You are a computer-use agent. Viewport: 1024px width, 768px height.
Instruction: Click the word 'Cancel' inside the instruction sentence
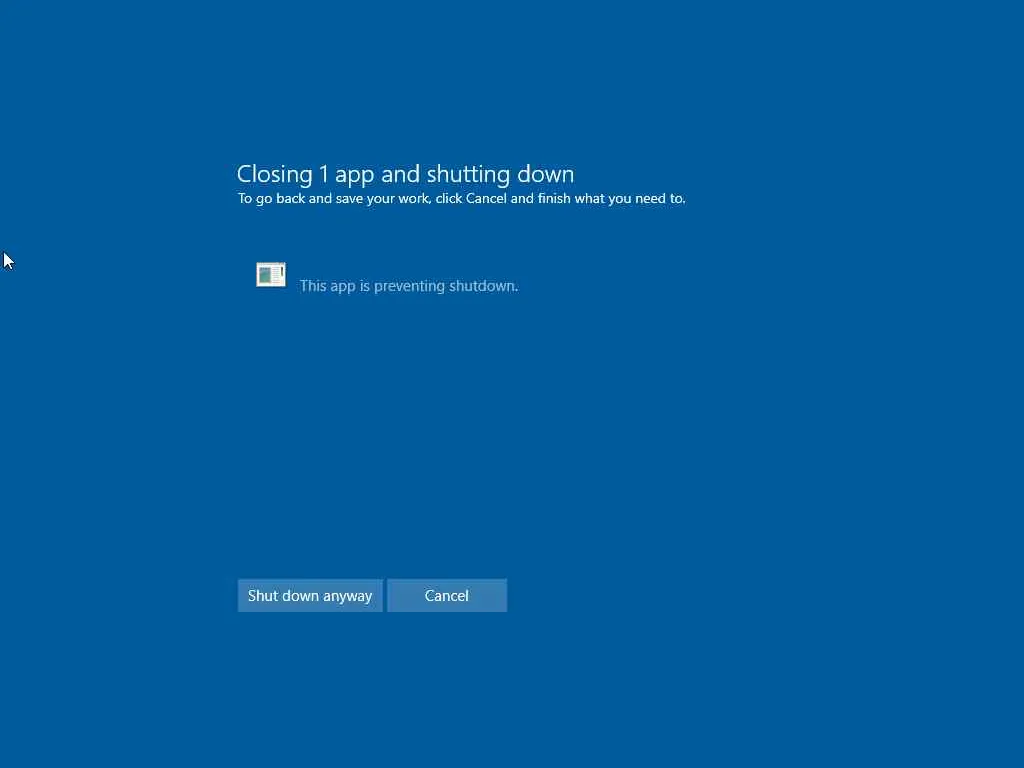(x=486, y=199)
